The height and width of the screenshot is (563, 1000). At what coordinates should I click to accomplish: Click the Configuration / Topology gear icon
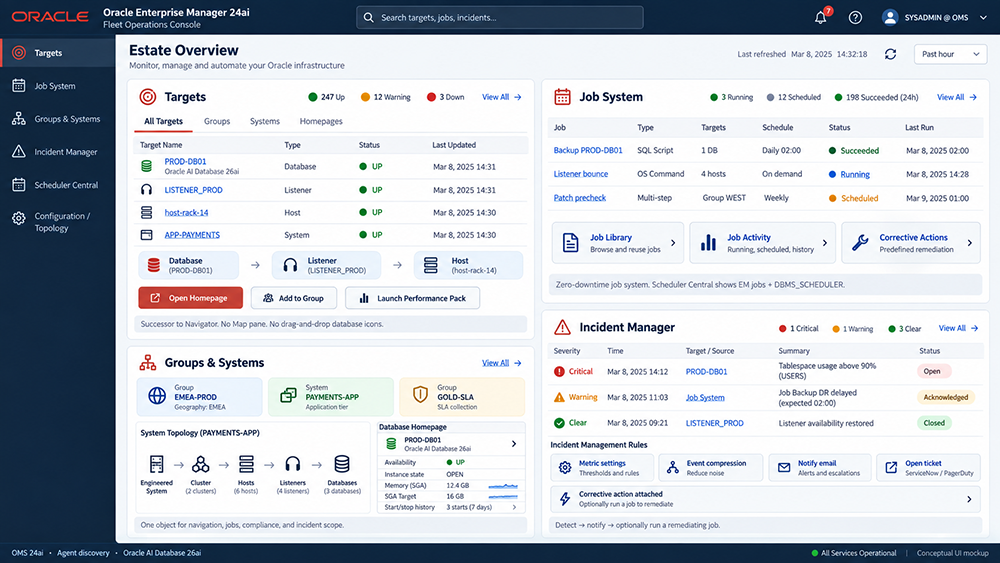tap(19, 219)
